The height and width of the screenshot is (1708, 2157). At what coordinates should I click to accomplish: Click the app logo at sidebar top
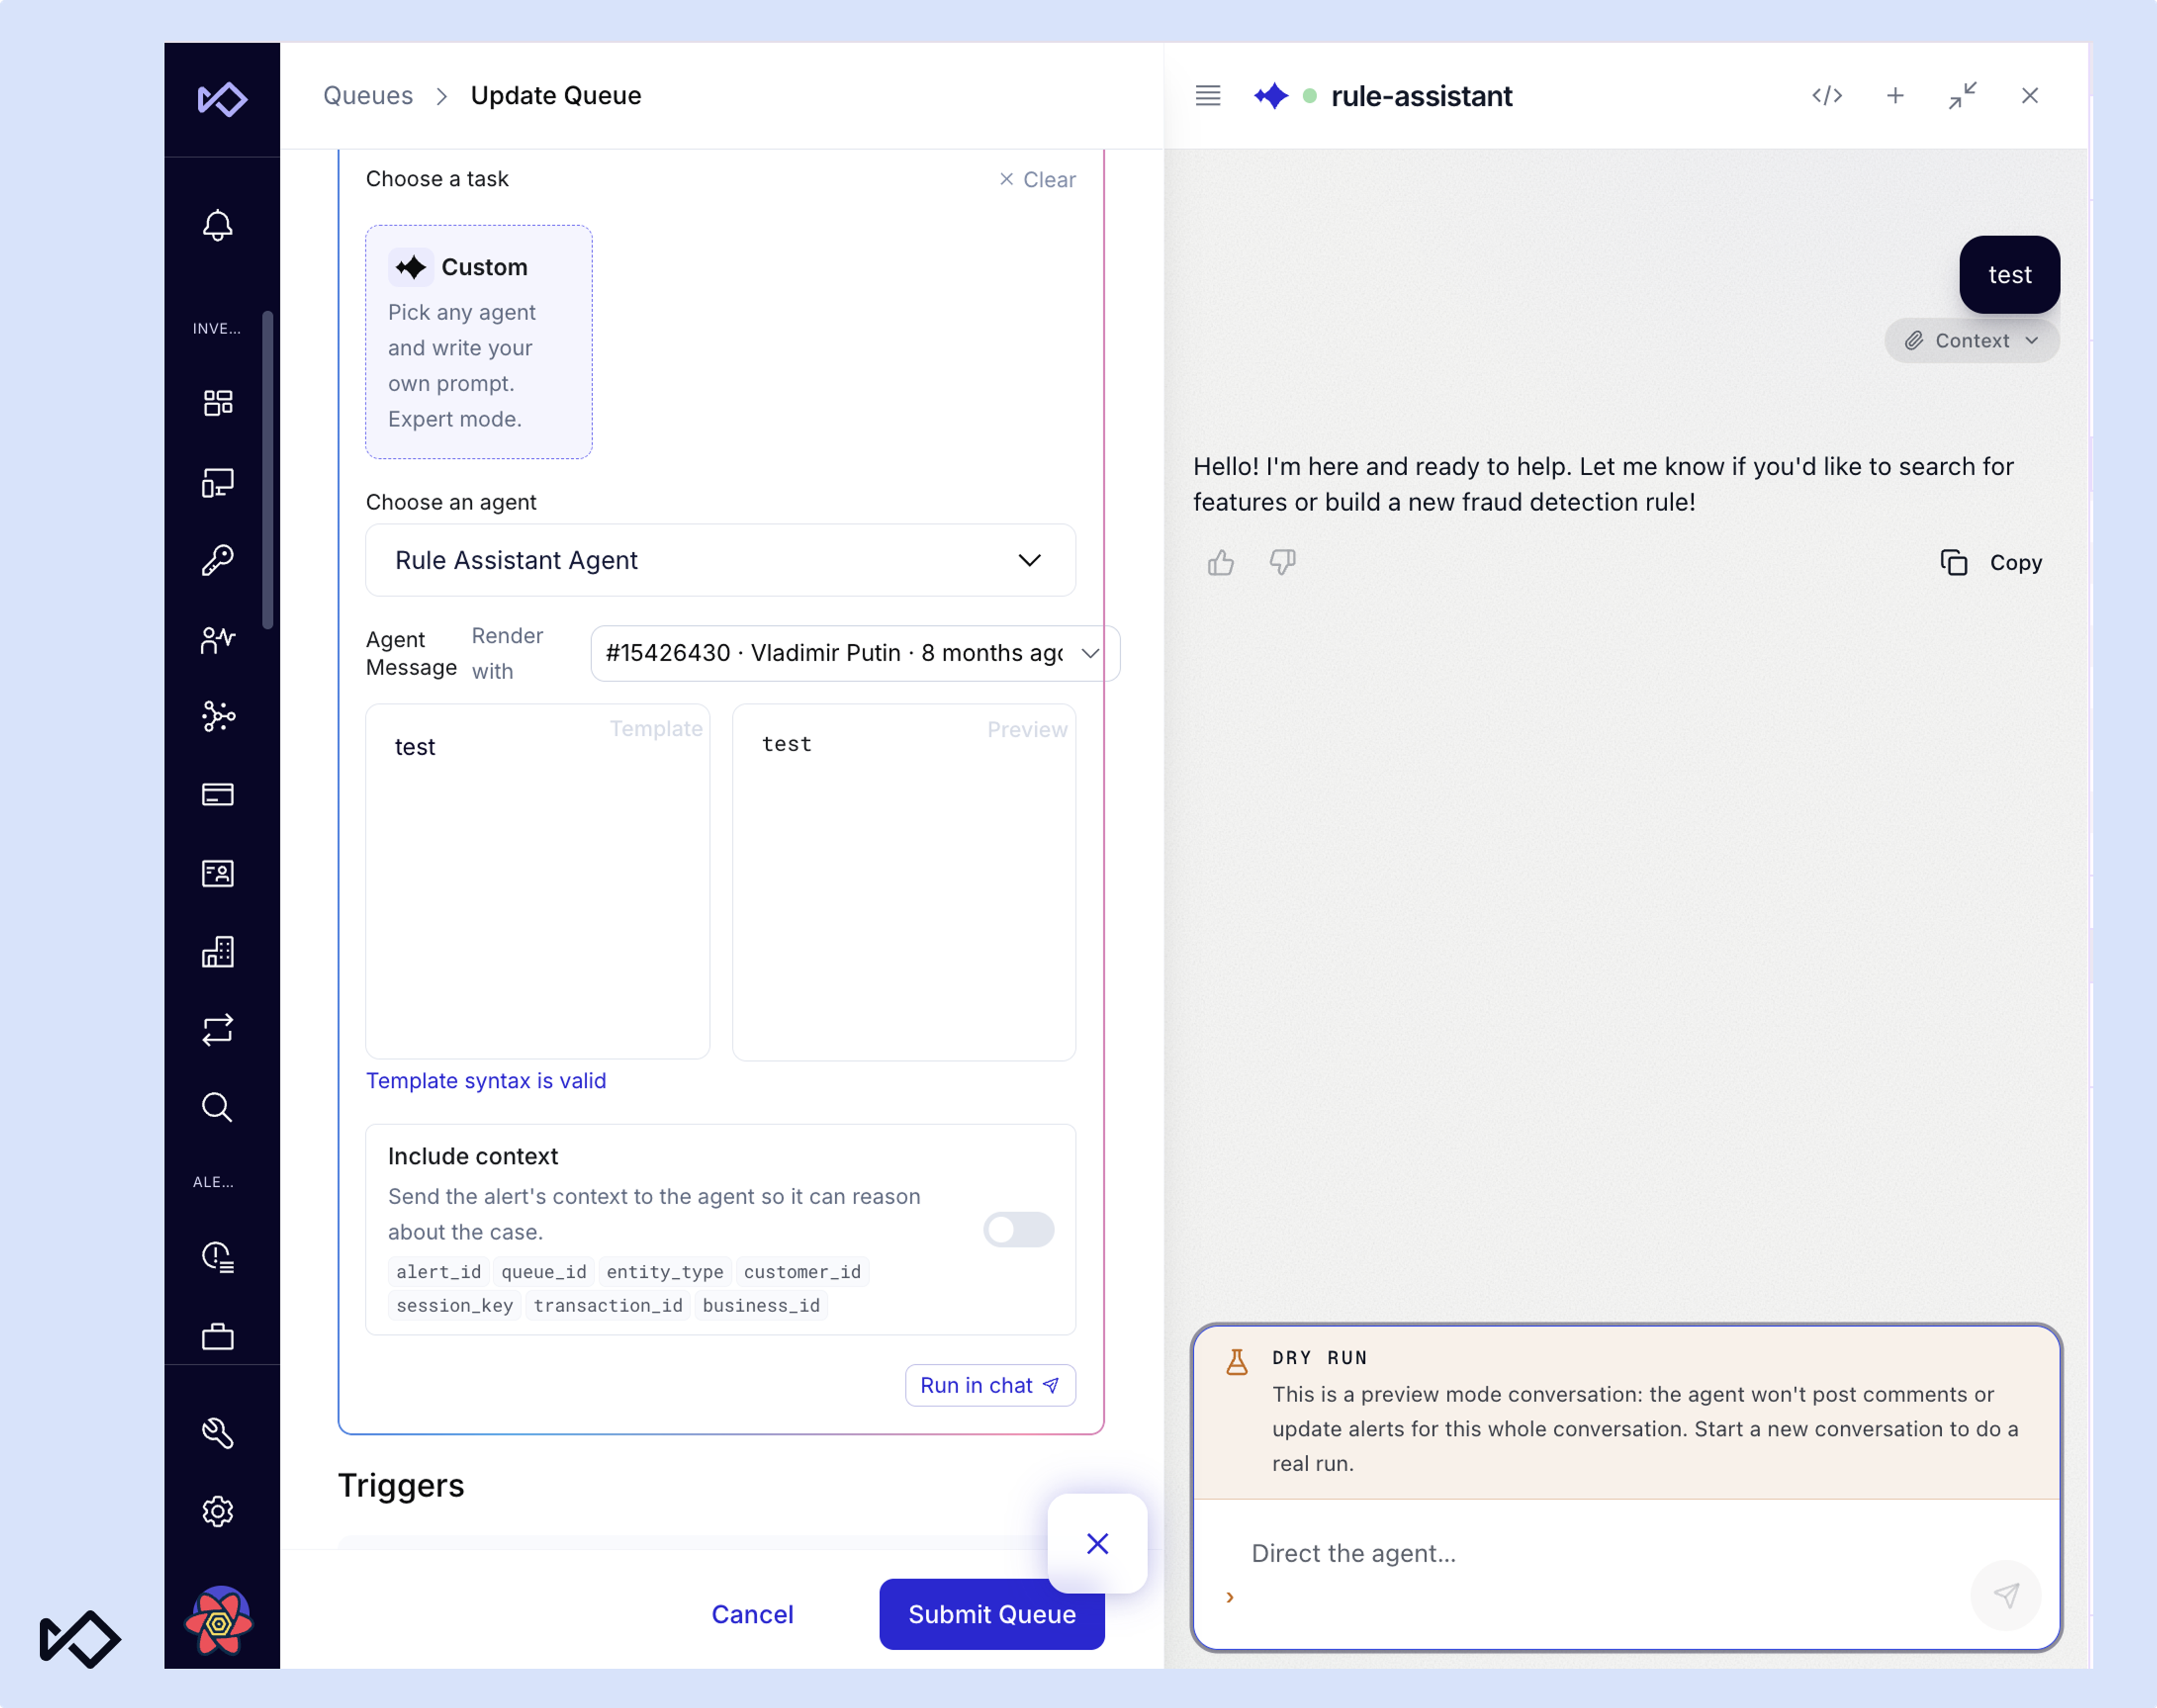(x=222, y=99)
